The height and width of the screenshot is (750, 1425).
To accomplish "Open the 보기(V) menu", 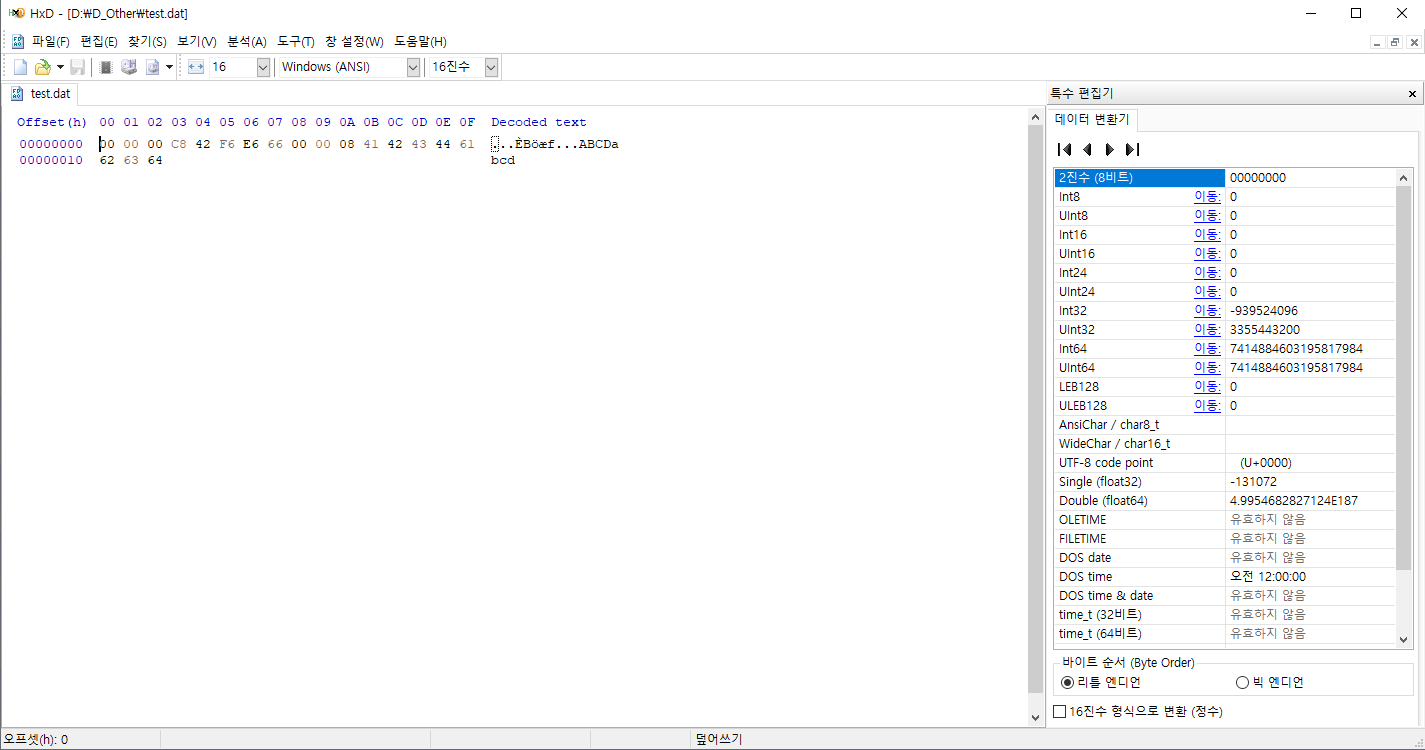I will coord(197,42).
